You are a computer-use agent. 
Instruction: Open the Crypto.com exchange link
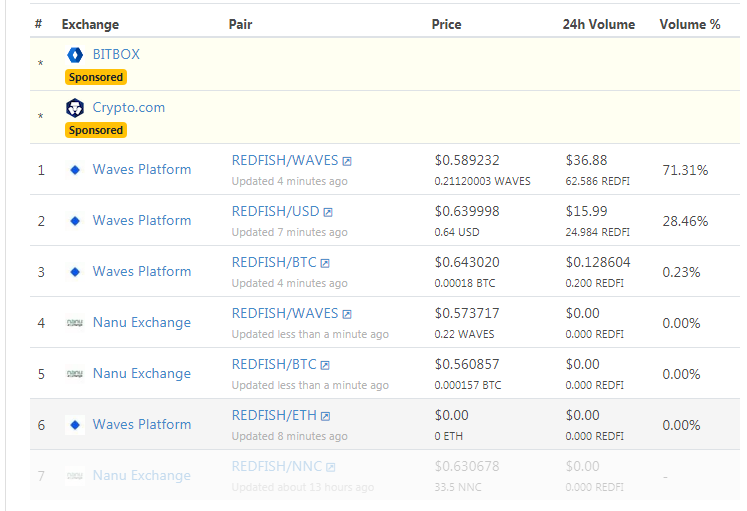[129, 108]
